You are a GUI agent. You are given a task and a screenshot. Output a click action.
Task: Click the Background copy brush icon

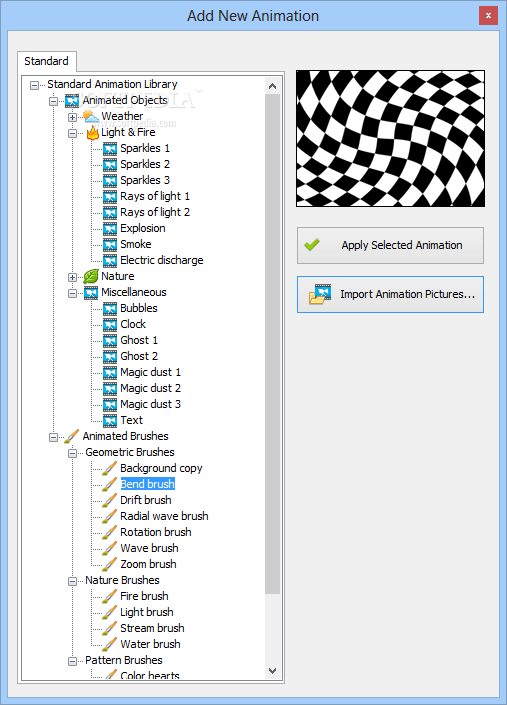tap(110, 469)
